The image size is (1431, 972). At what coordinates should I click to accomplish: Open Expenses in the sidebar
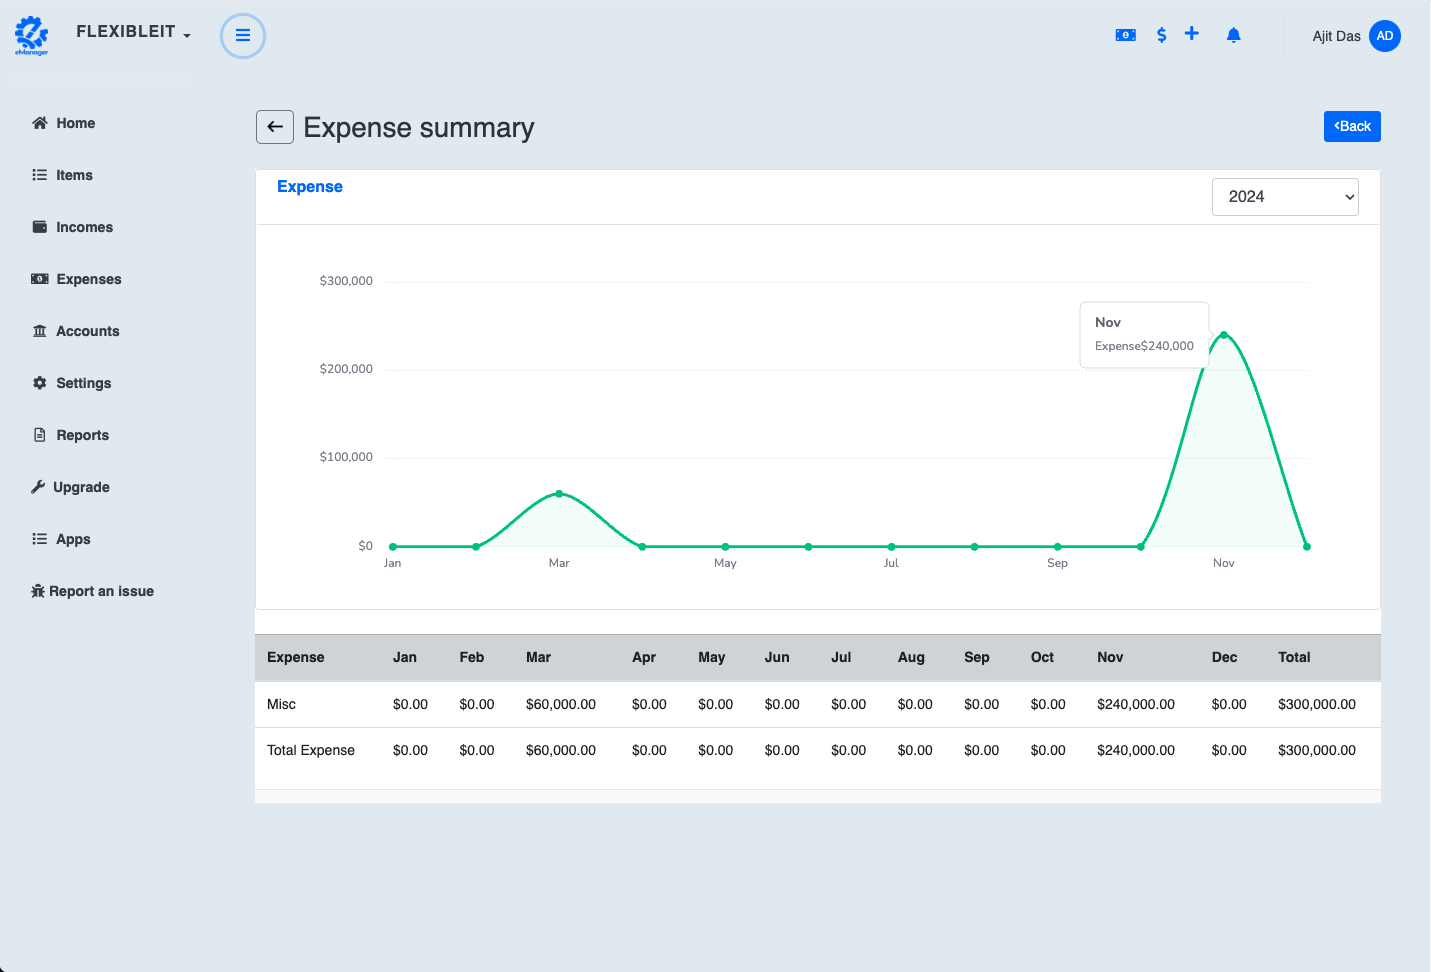88,279
